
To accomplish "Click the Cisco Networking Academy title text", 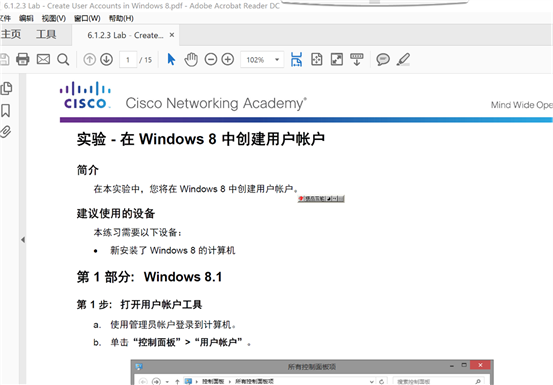I will (x=216, y=103).
